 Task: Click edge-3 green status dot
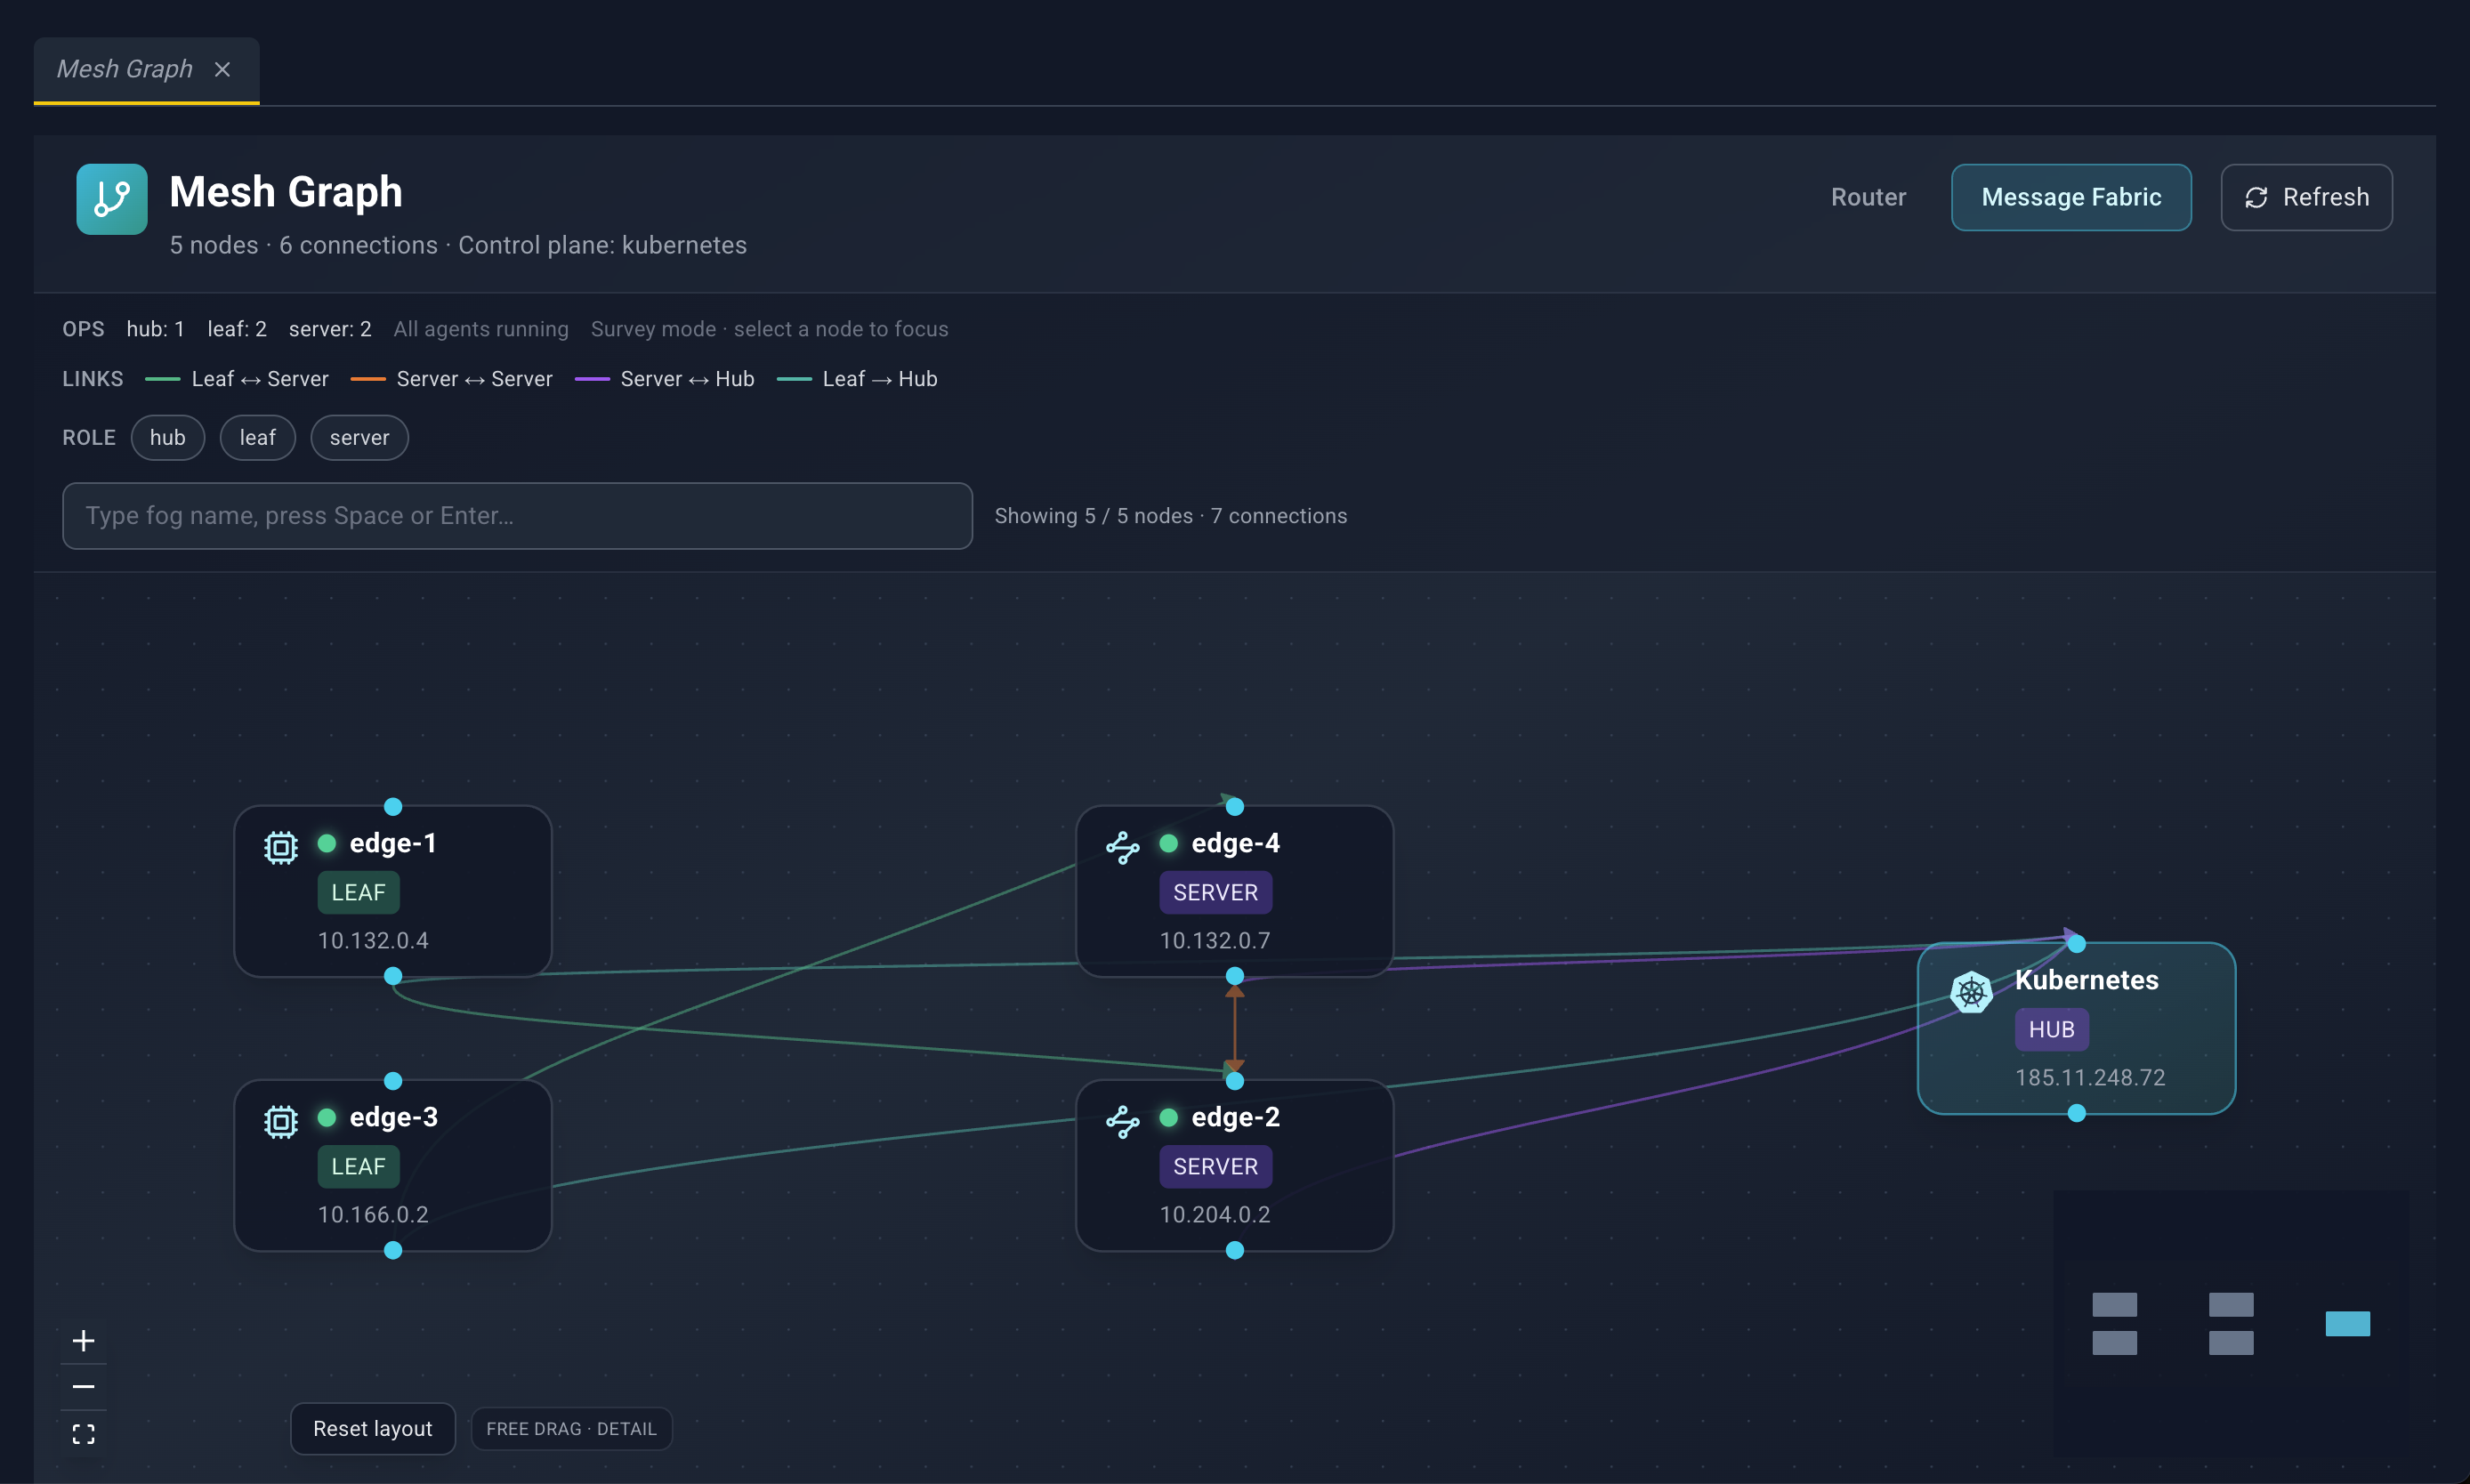click(326, 1117)
